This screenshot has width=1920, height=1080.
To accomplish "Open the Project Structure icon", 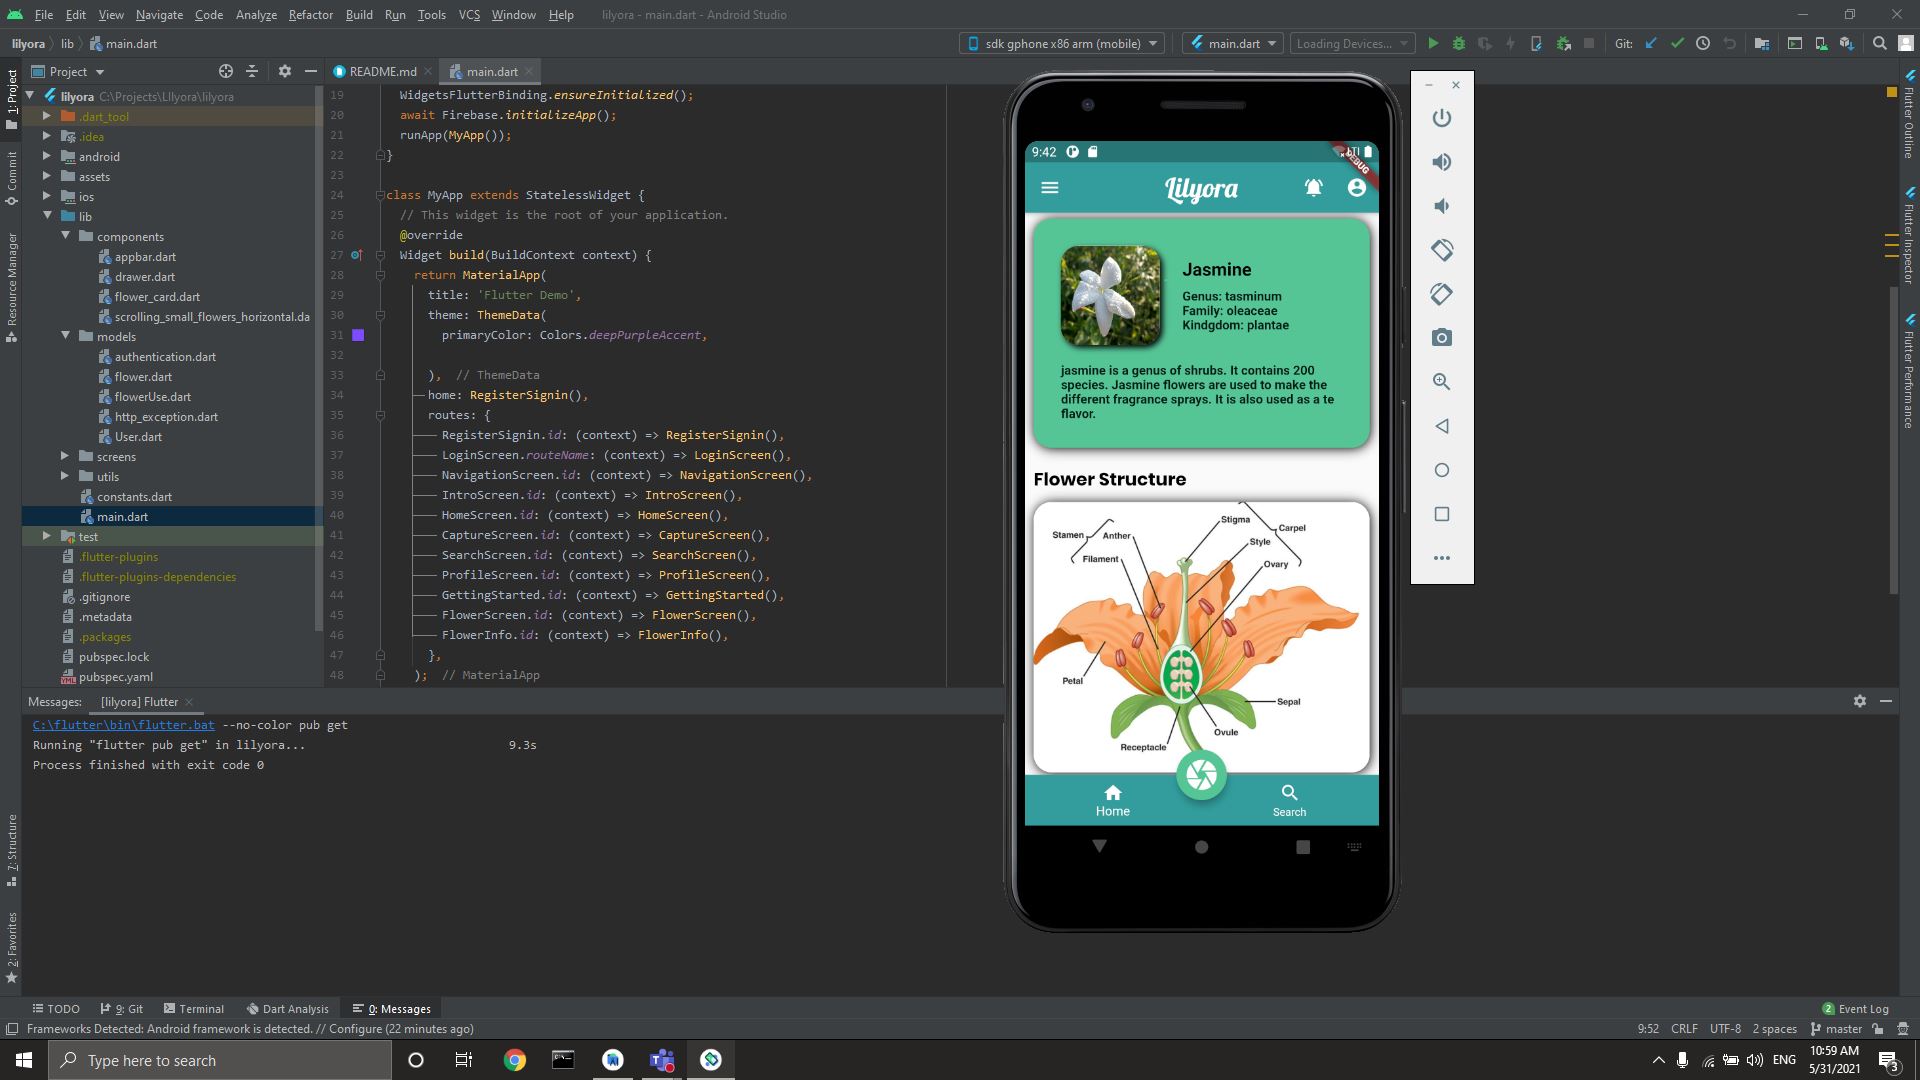I will pyautogui.click(x=1762, y=43).
